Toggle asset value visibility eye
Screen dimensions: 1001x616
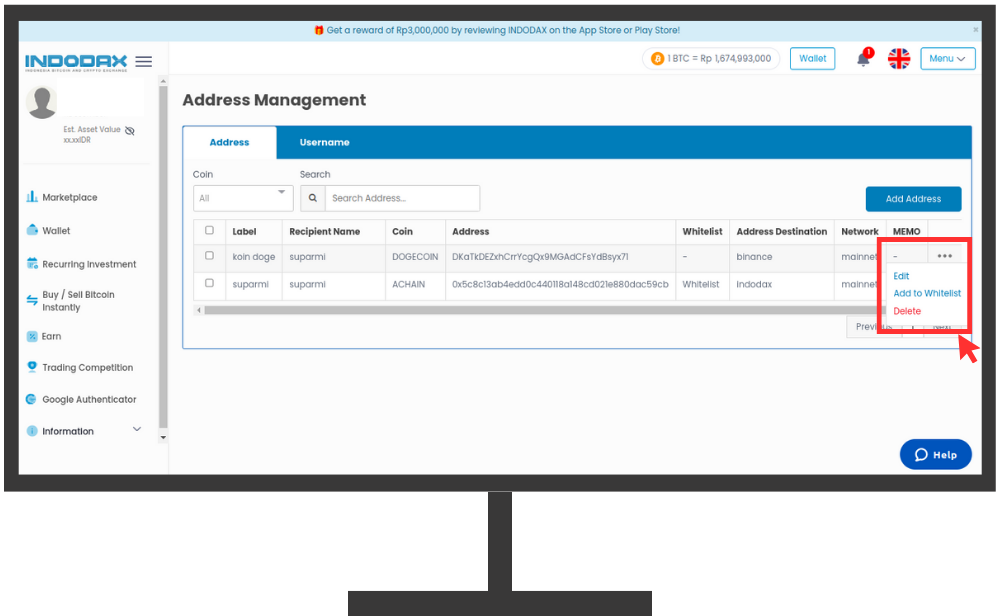(x=130, y=131)
